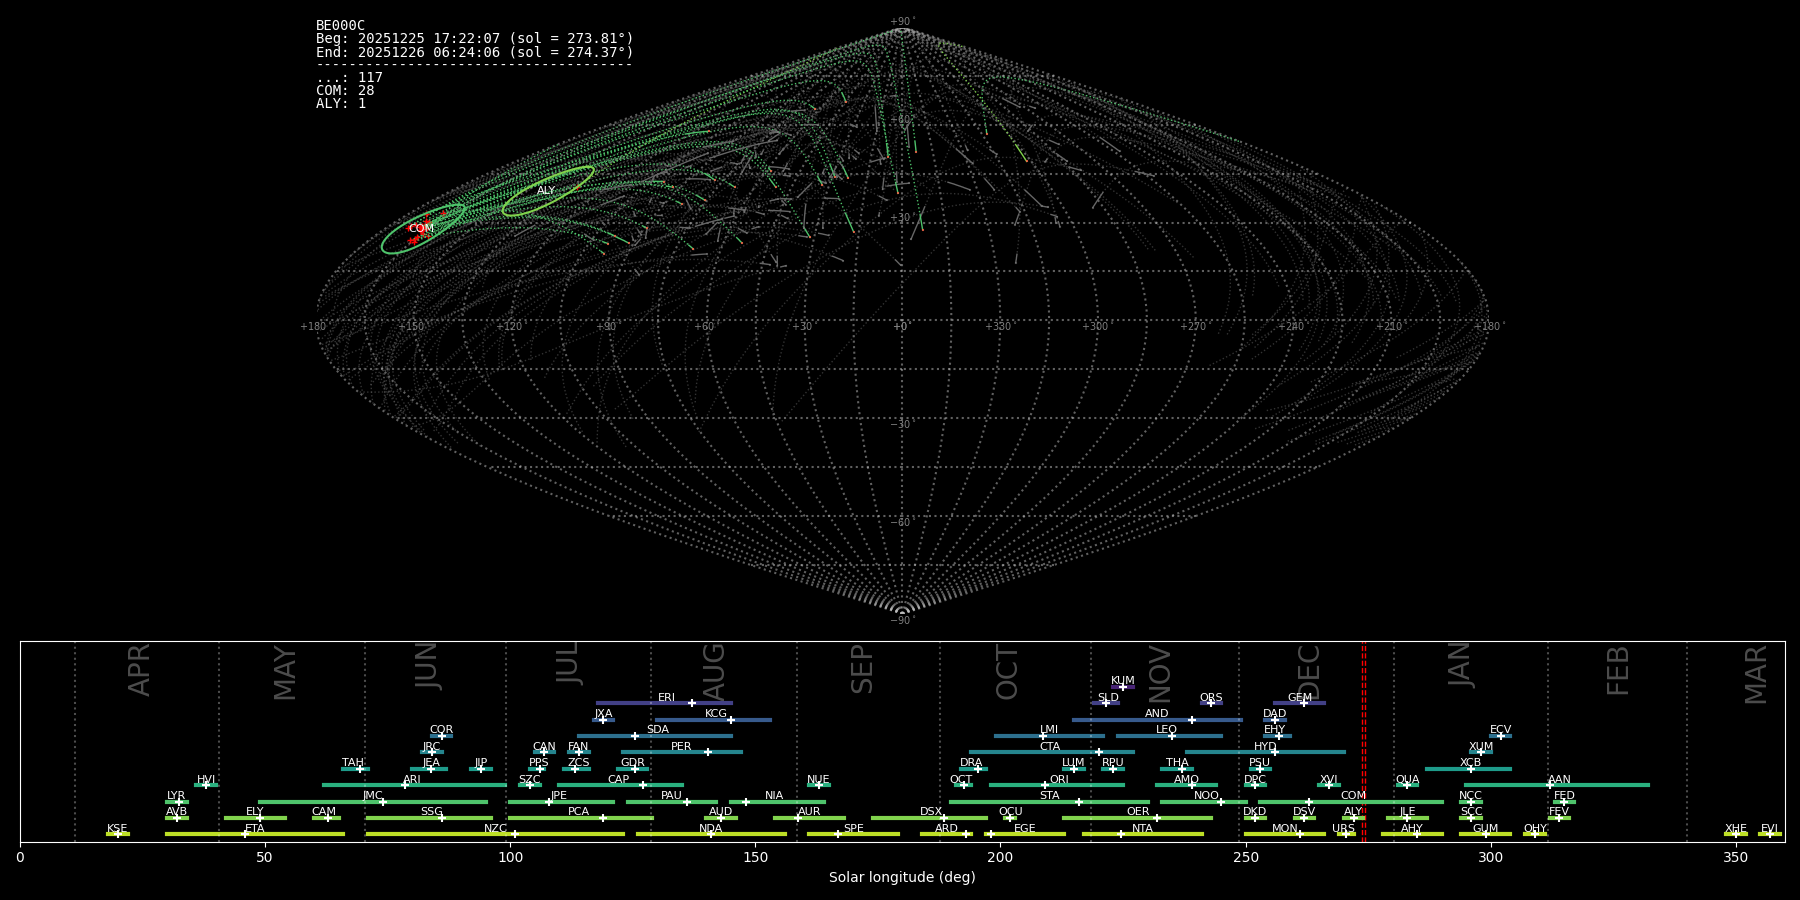Select the LYR shower label in the timeline
The height and width of the screenshot is (900, 1800).
pyautogui.click(x=176, y=796)
